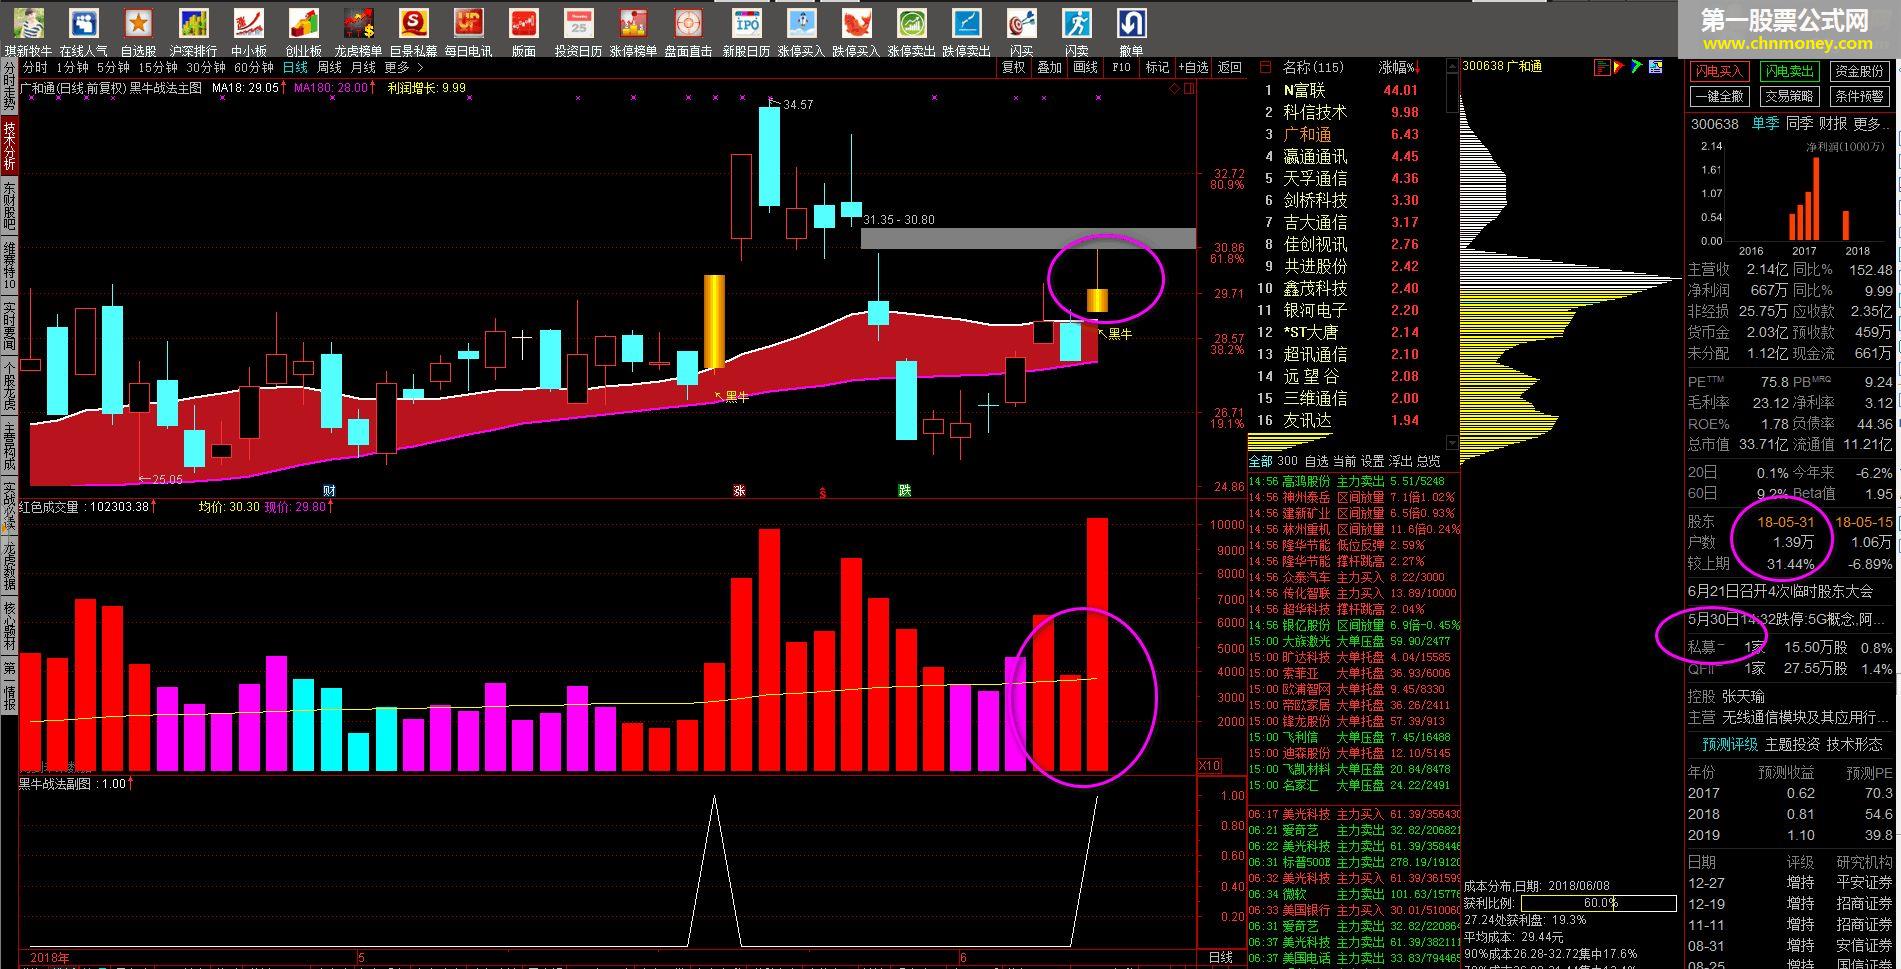The image size is (1901, 969).
Task: Open the 巨景私募 icon
Action: point(413,23)
